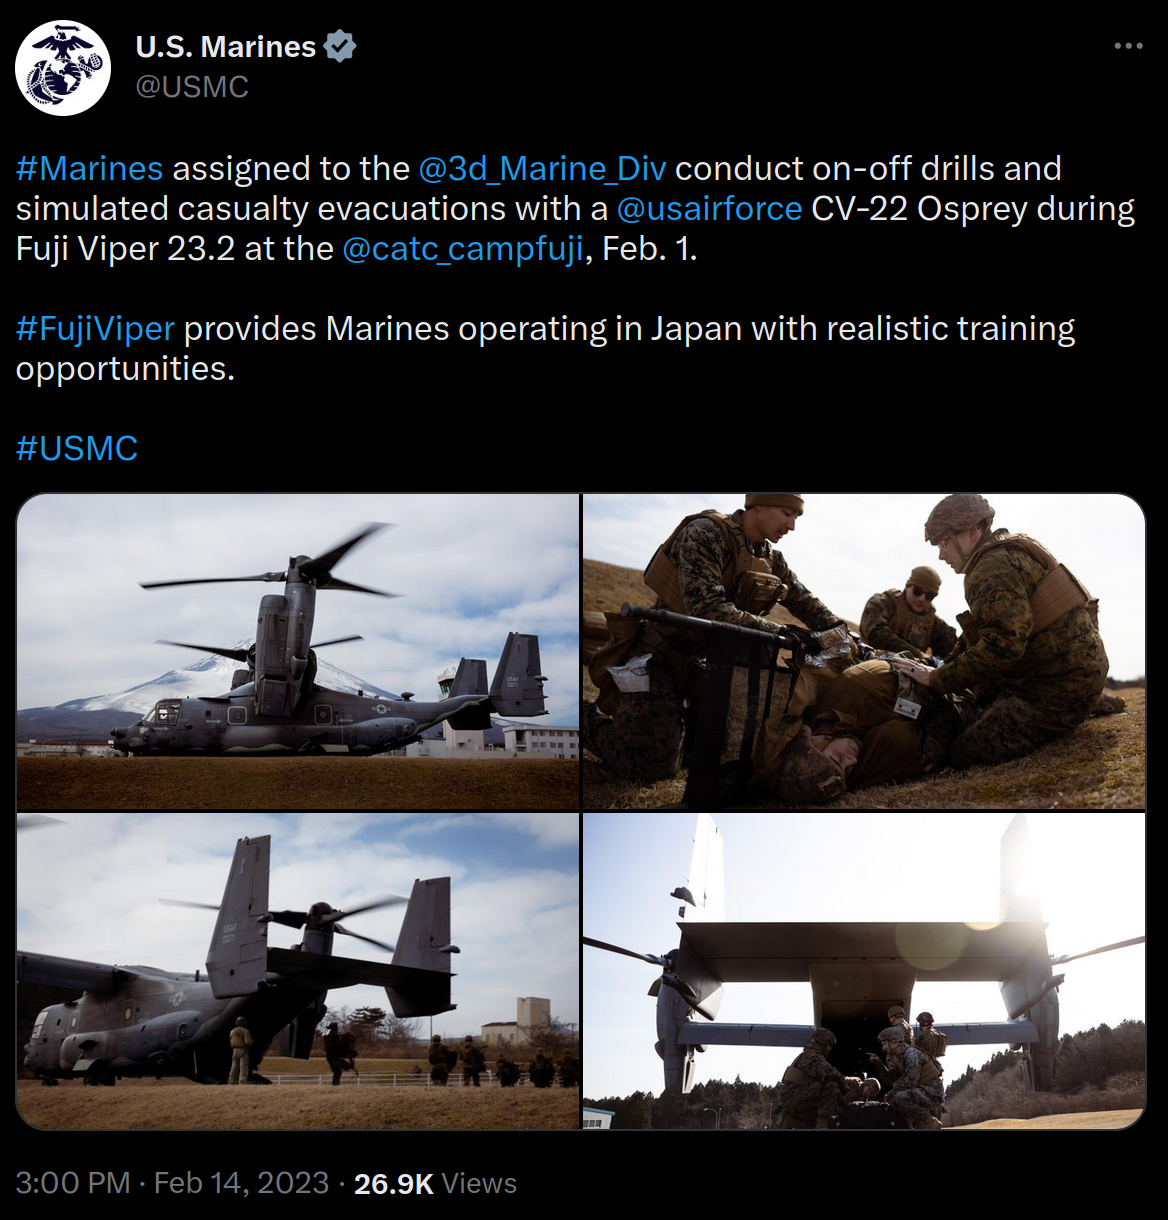Image resolution: width=1168 pixels, height=1220 pixels.
Task: Click the 26.9K Views count
Action: click(435, 1183)
